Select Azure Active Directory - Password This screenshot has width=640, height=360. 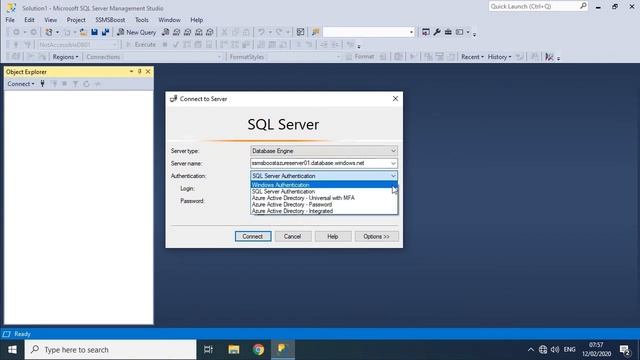324,204
